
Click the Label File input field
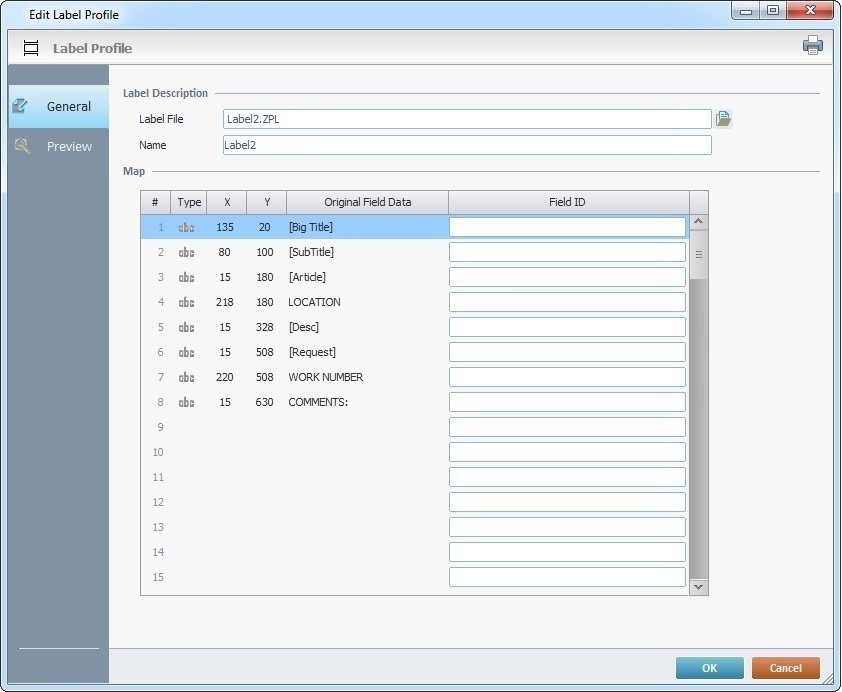(466, 119)
